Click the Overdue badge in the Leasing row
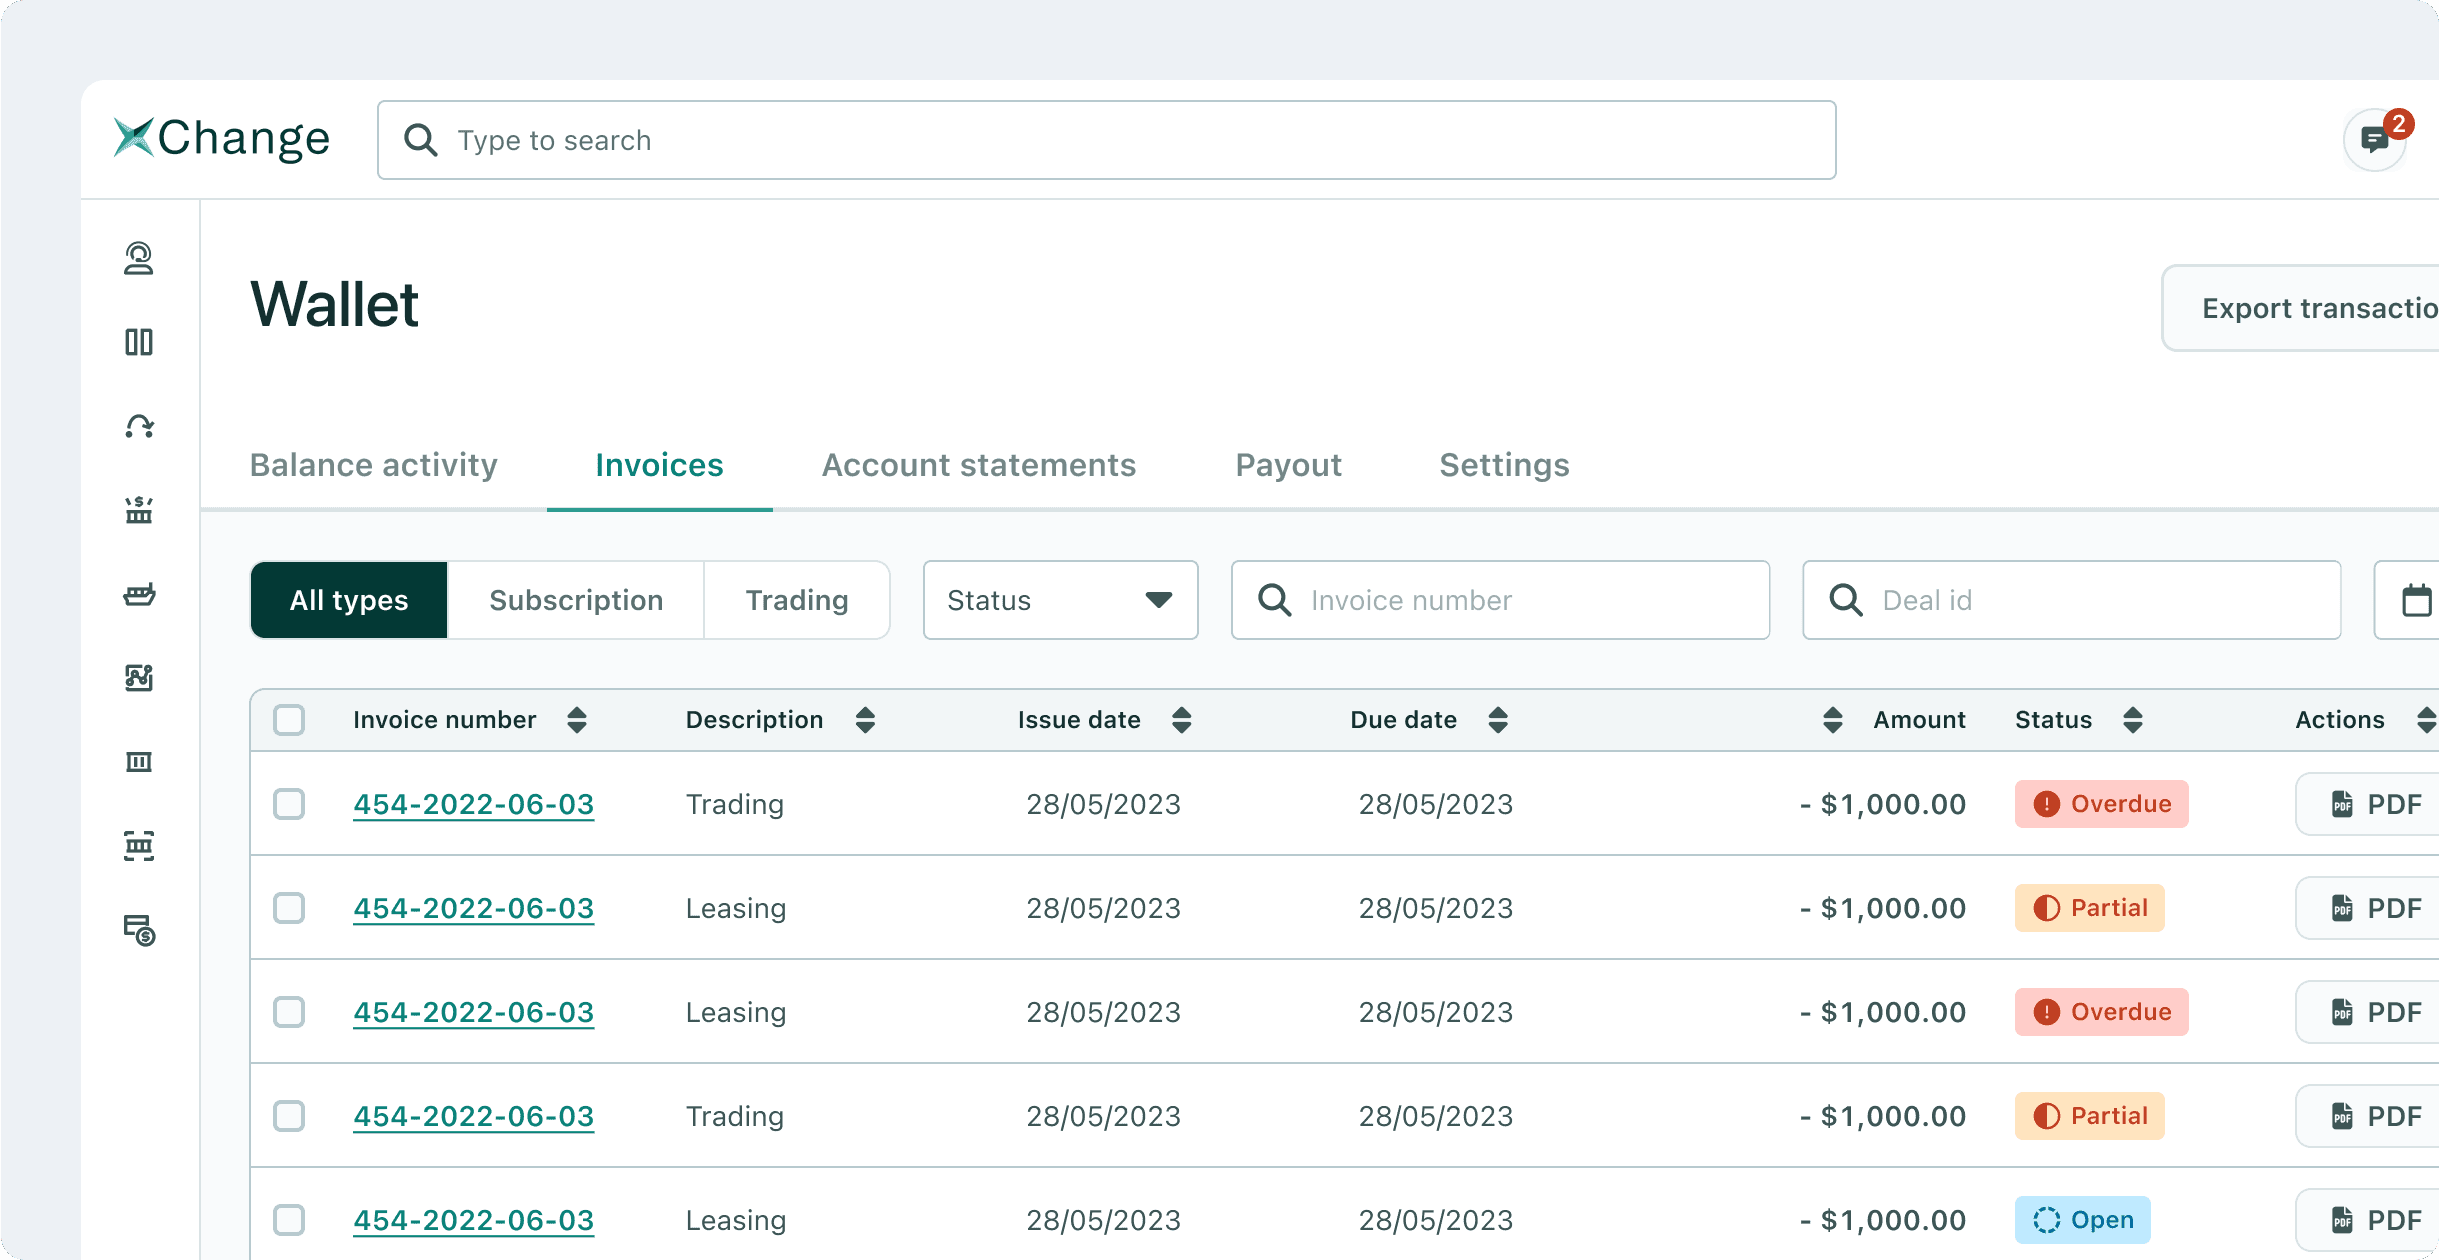2439x1260 pixels. (2101, 1012)
